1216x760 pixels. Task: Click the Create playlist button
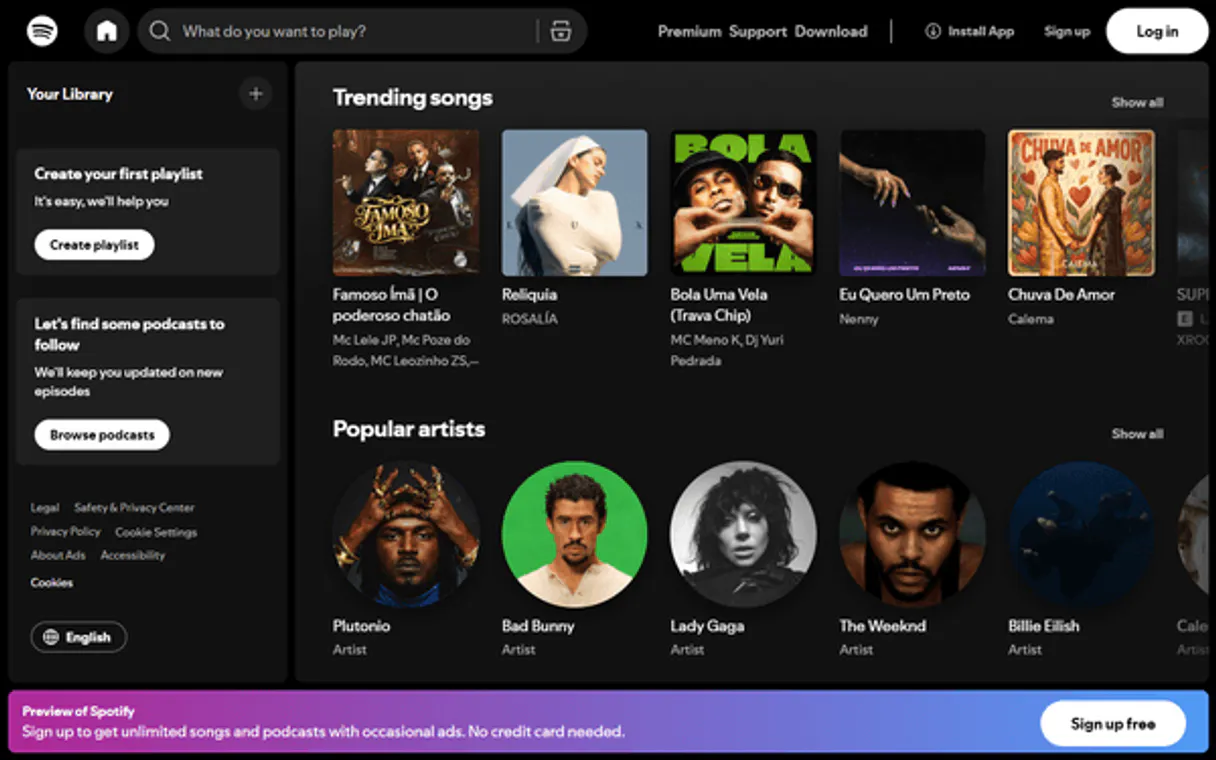click(x=93, y=244)
